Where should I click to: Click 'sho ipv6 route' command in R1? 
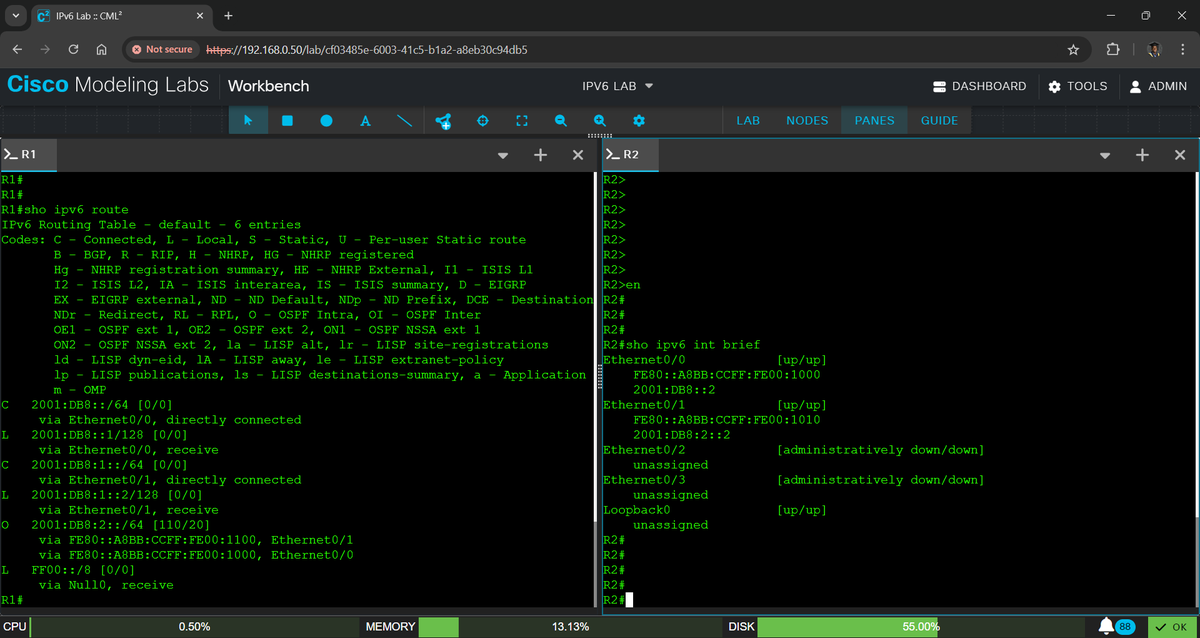[76, 210]
